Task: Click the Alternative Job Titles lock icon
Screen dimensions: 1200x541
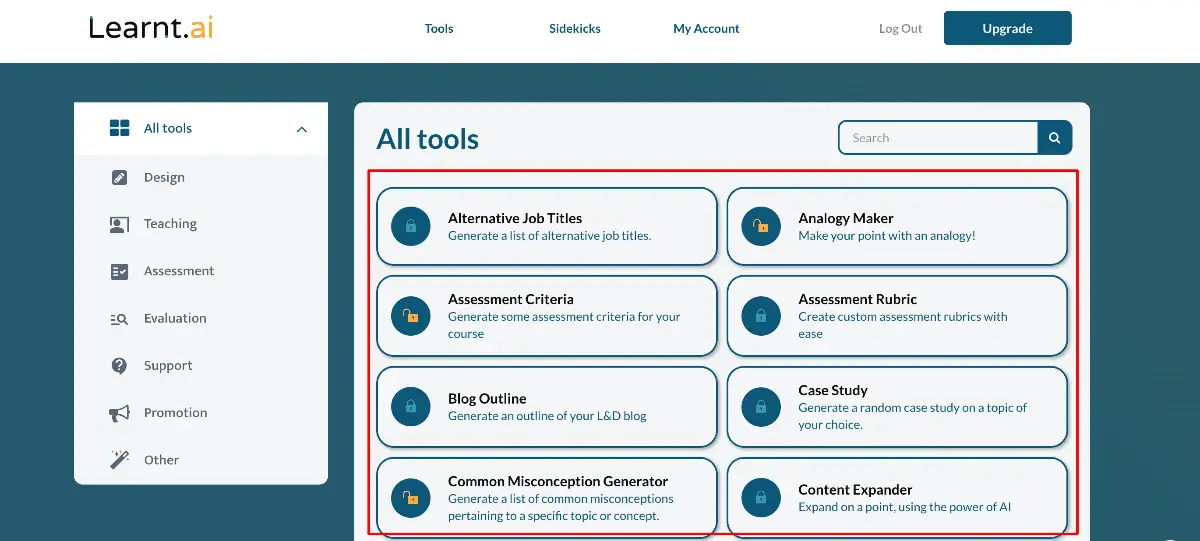Action: 411,226
